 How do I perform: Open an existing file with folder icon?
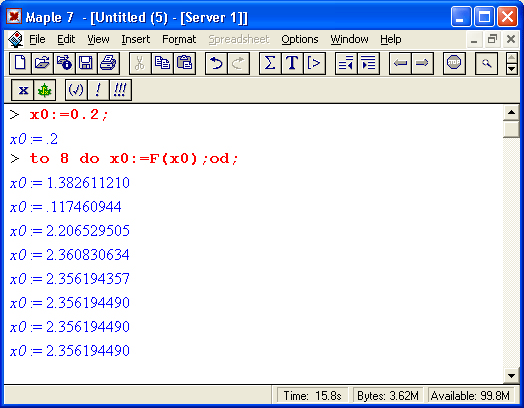click(x=42, y=63)
